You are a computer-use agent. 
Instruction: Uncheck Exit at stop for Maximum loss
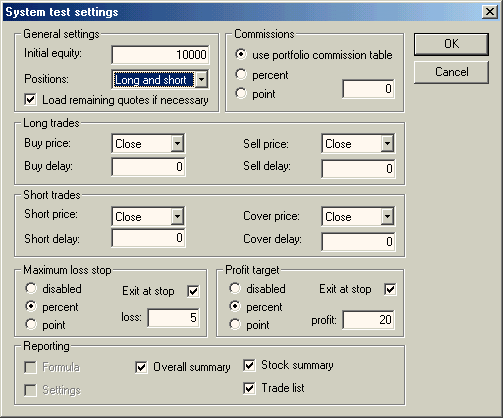[193, 291]
